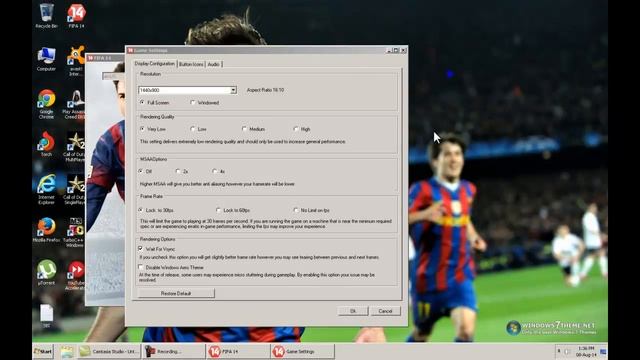Screen dimensions: 640x360
Task: Switch to Camtasia Studio taskbar item
Action: (x=109, y=351)
